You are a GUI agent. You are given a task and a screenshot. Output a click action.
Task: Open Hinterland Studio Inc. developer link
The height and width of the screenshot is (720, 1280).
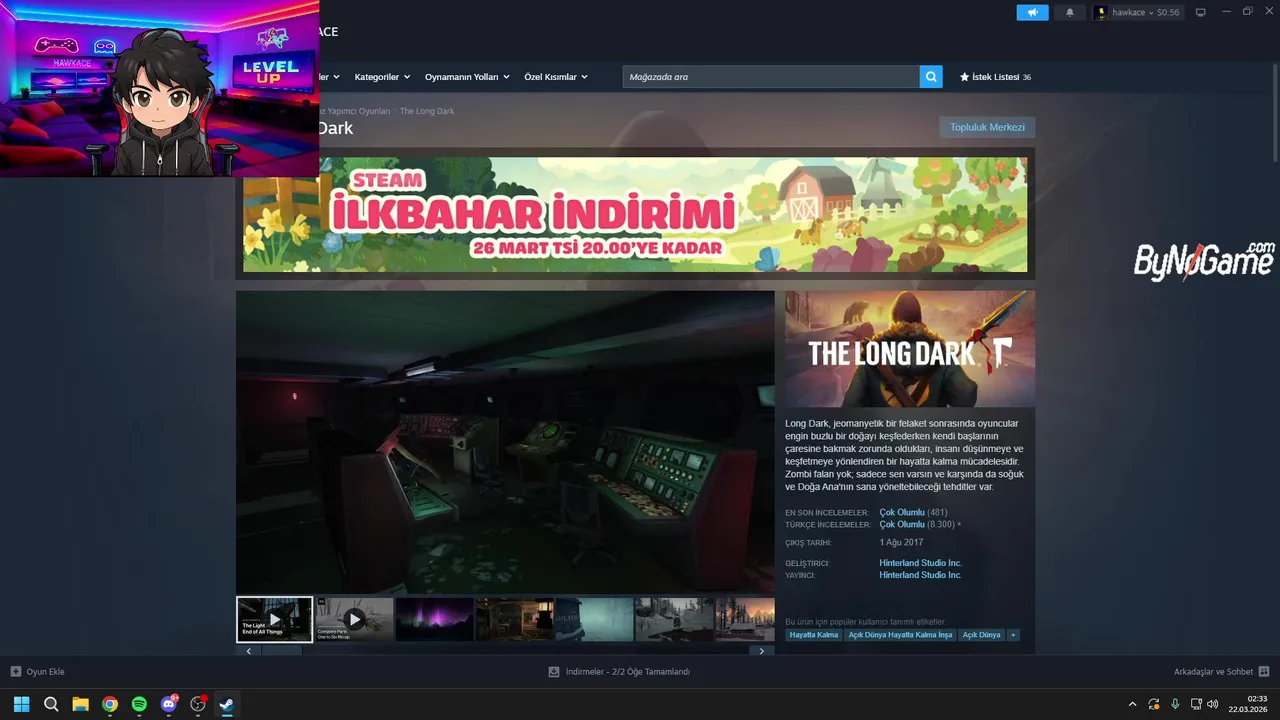pyautogui.click(x=920, y=563)
